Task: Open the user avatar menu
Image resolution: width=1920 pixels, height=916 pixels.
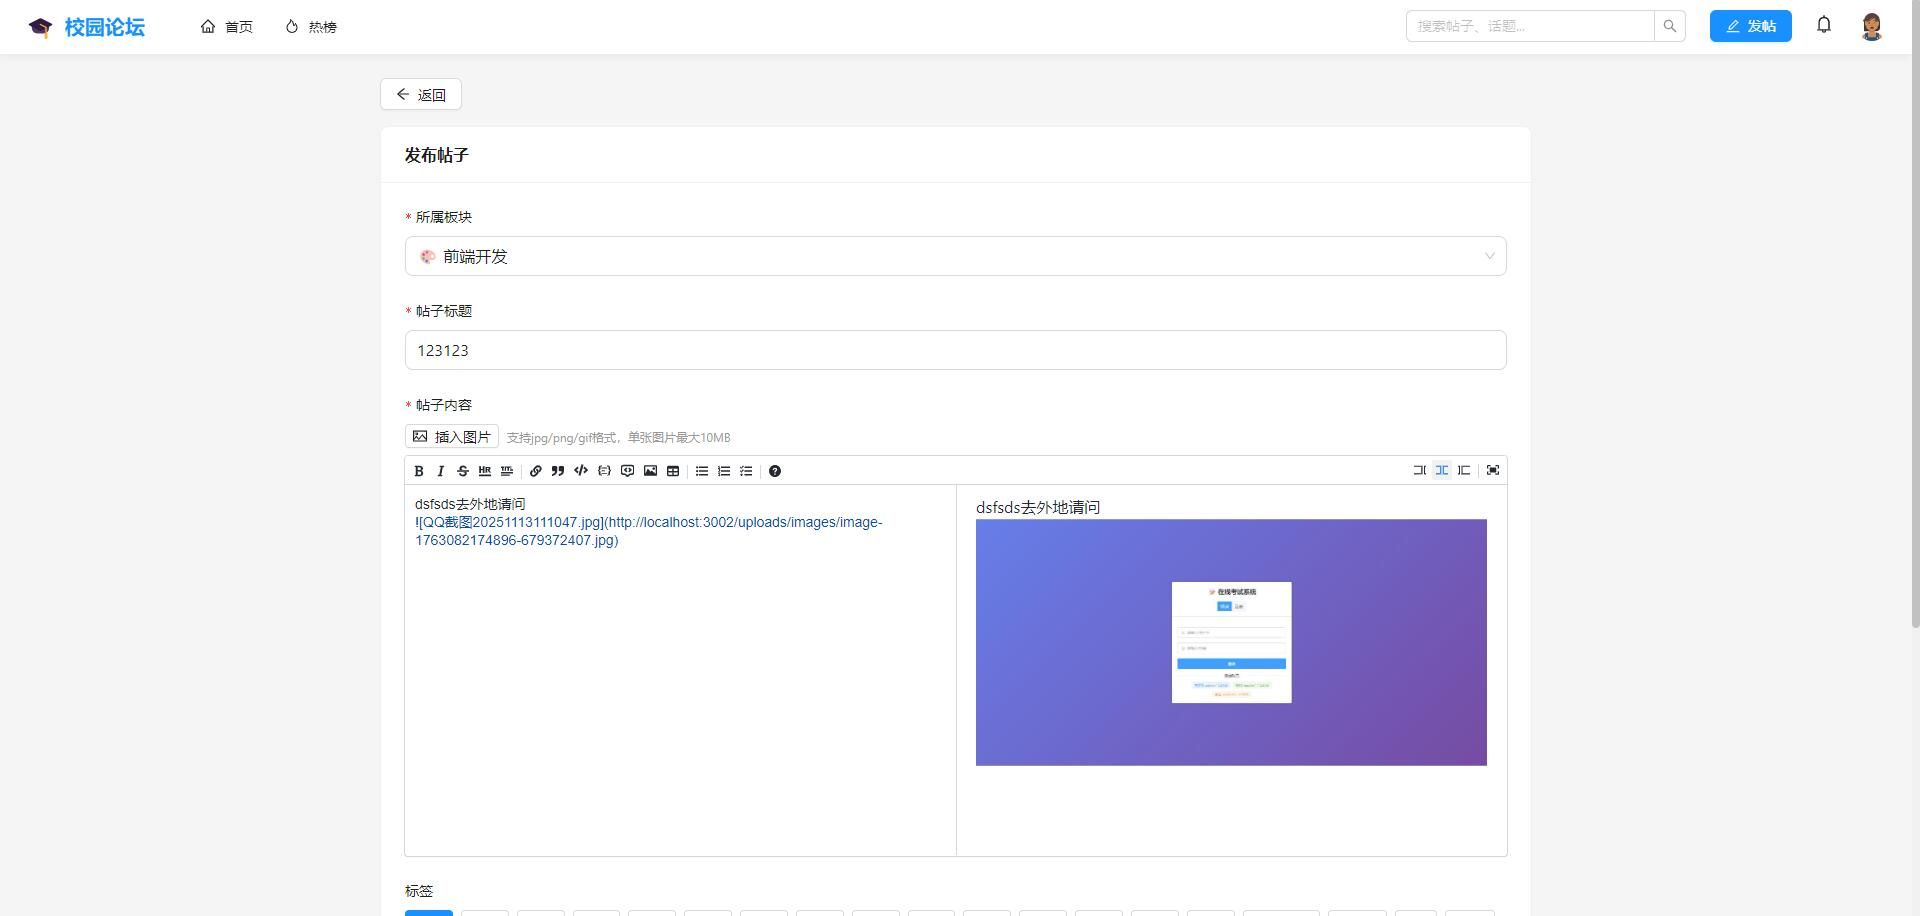Action: (x=1872, y=26)
